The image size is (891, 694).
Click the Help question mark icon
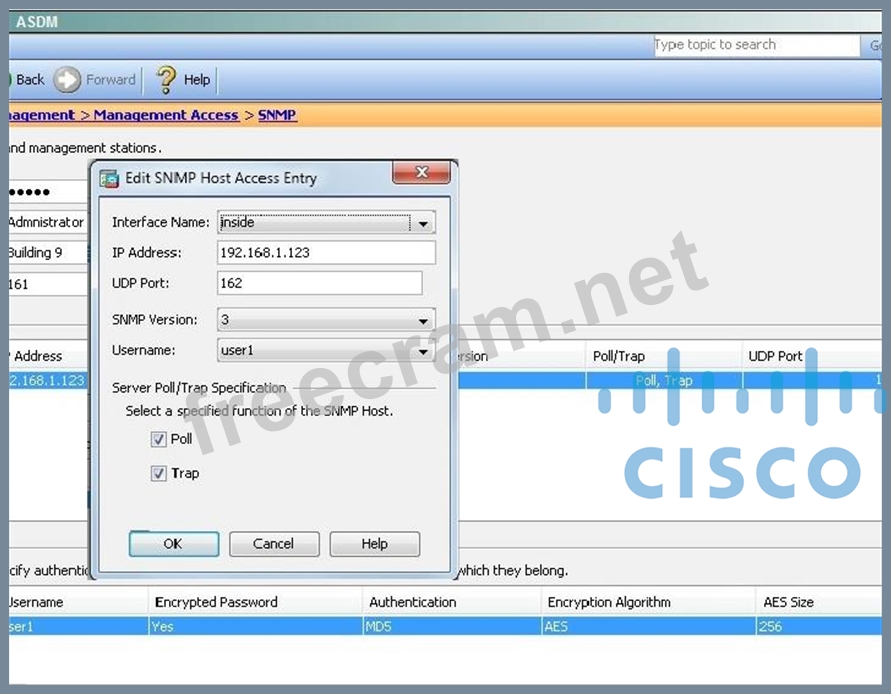click(166, 80)
